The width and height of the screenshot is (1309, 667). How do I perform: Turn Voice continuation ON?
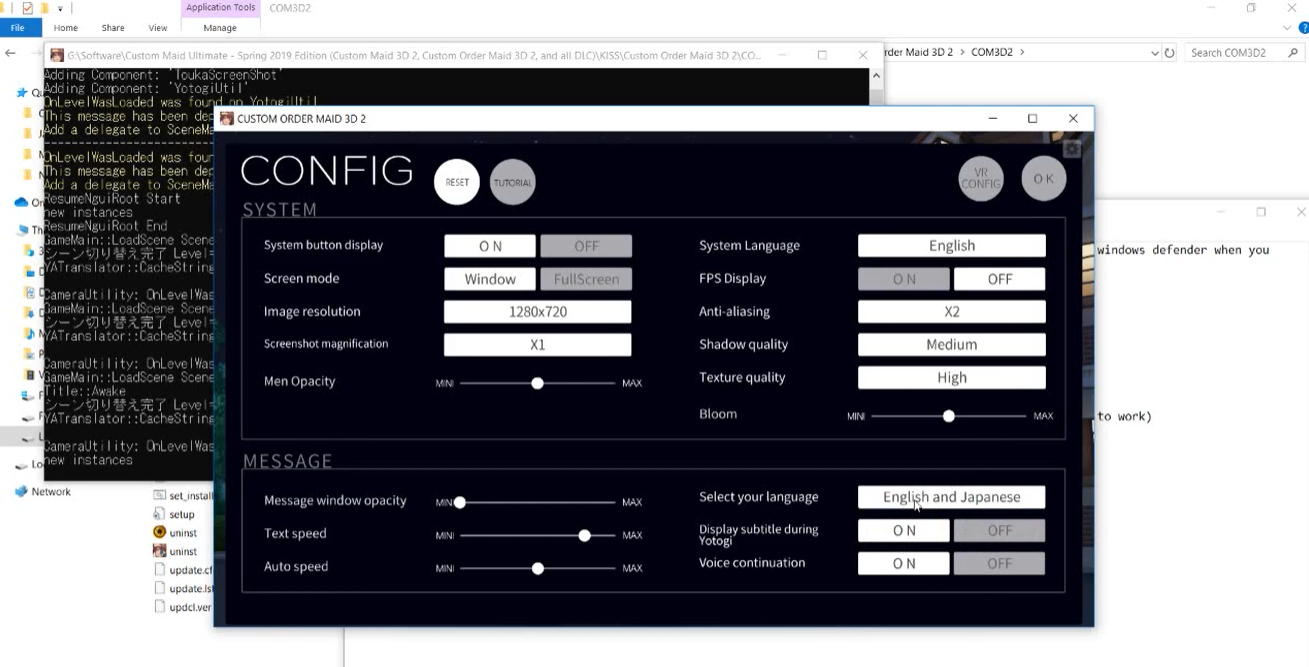pyautogui.click(x=904, y=564)
